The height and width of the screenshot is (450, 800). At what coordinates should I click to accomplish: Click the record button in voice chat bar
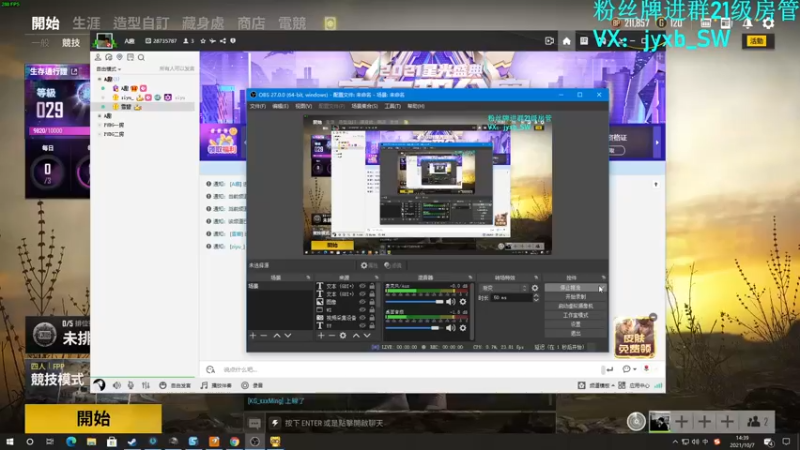click(253, 385)
